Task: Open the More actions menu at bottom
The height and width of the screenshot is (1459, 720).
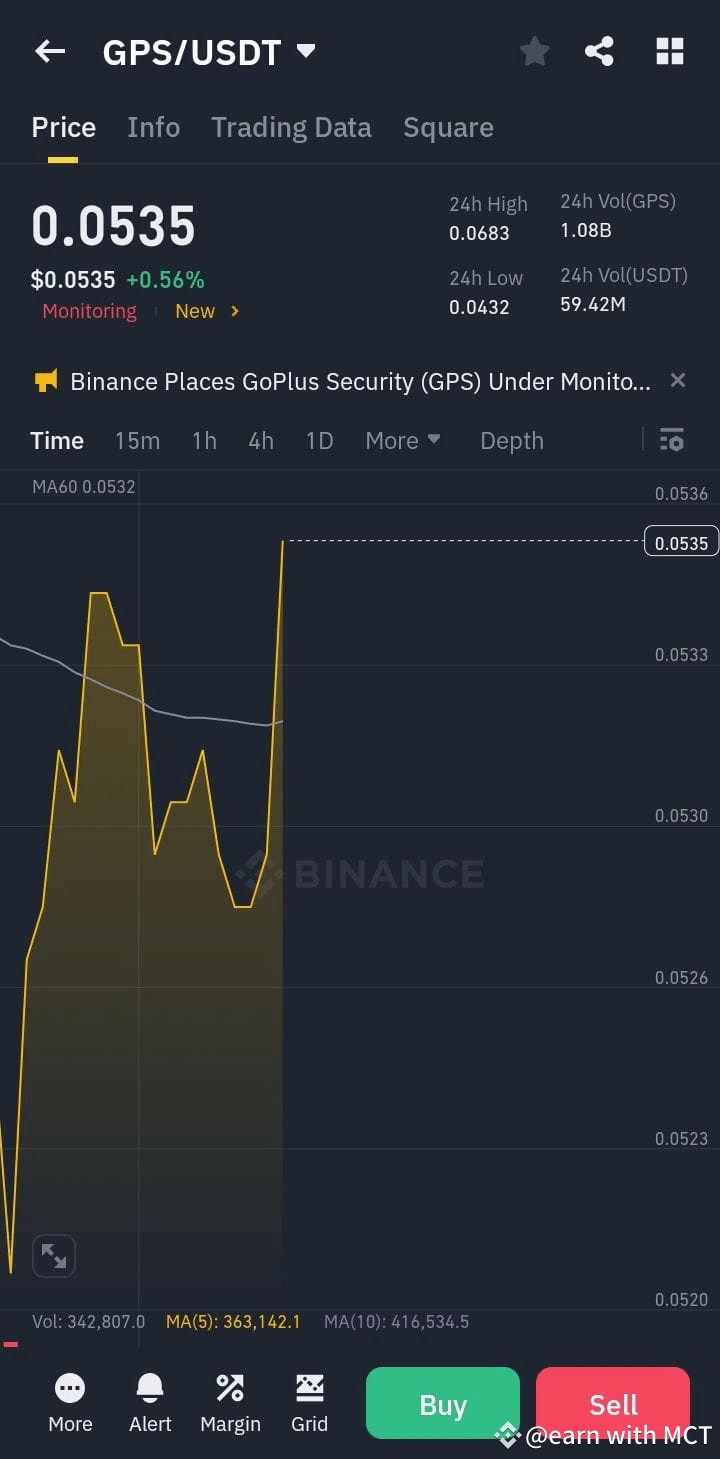Action: (x=69, y=1403)
